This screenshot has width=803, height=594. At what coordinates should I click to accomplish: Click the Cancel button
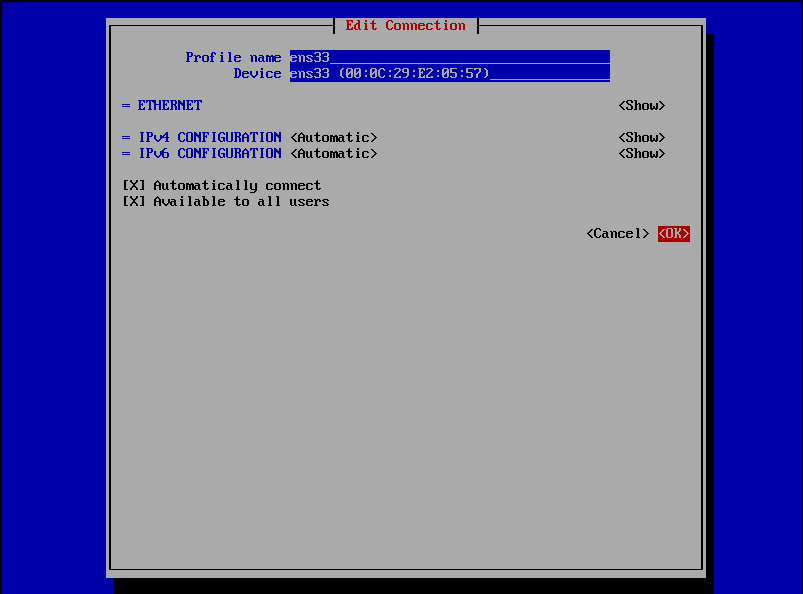coord(618,234)
